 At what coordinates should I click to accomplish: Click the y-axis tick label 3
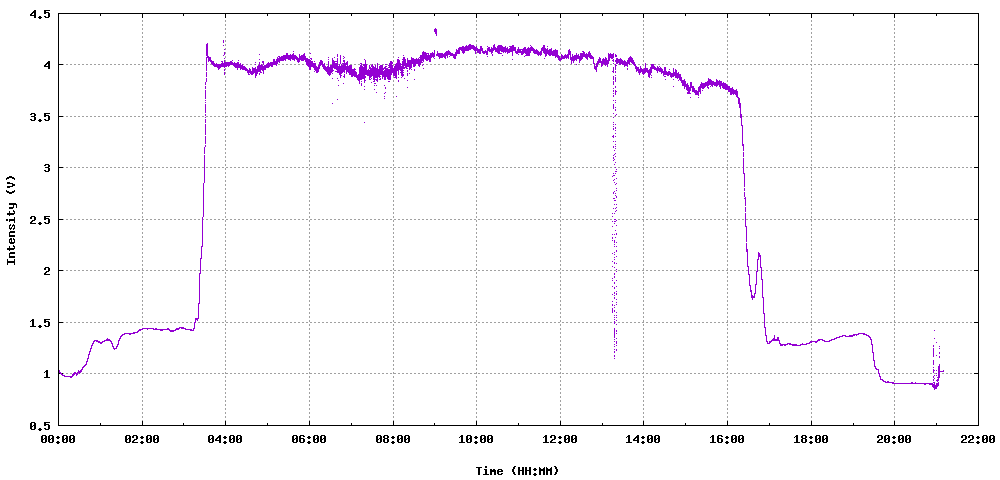click(x=47, y=168)
